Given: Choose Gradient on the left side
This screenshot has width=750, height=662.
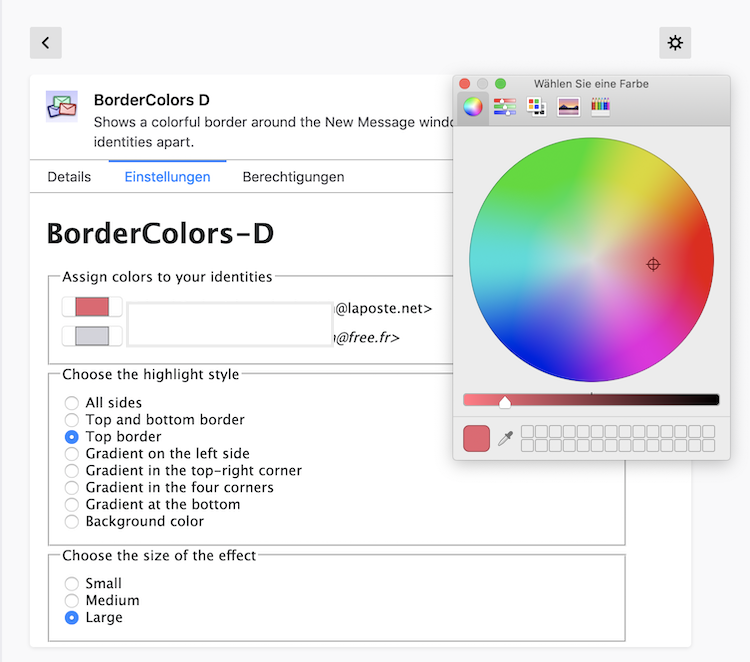Looking at the screenshot, I should click(72, 454).
